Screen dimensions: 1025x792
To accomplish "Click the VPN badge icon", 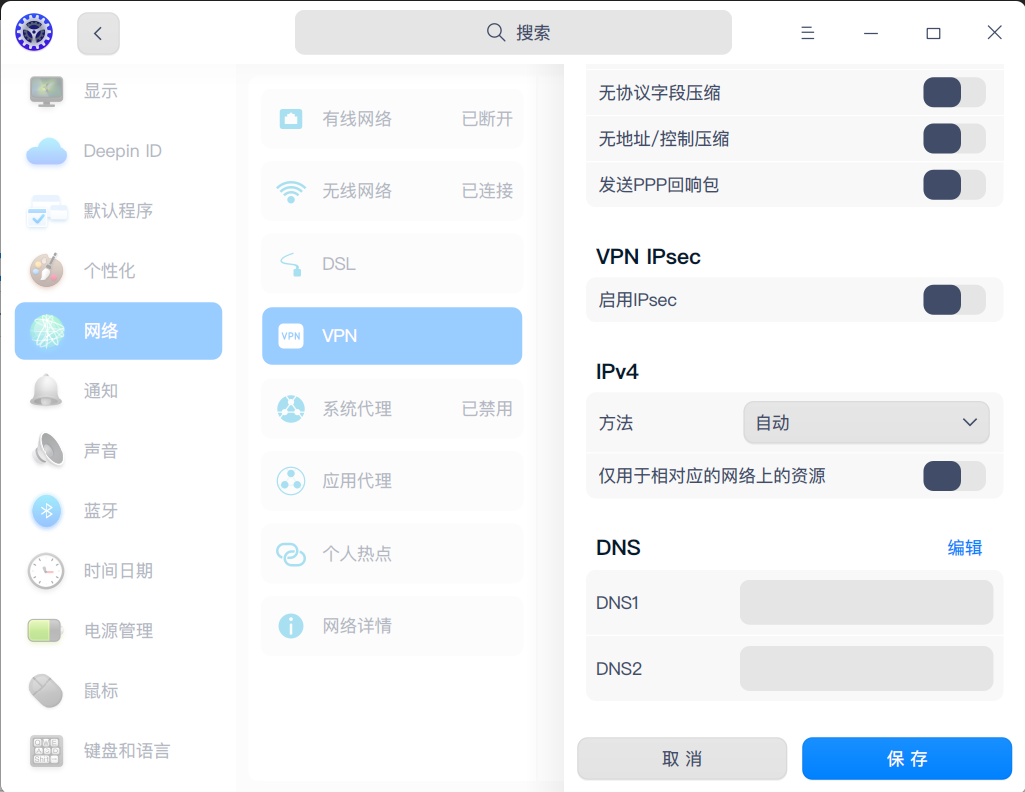I will point(291,336).
